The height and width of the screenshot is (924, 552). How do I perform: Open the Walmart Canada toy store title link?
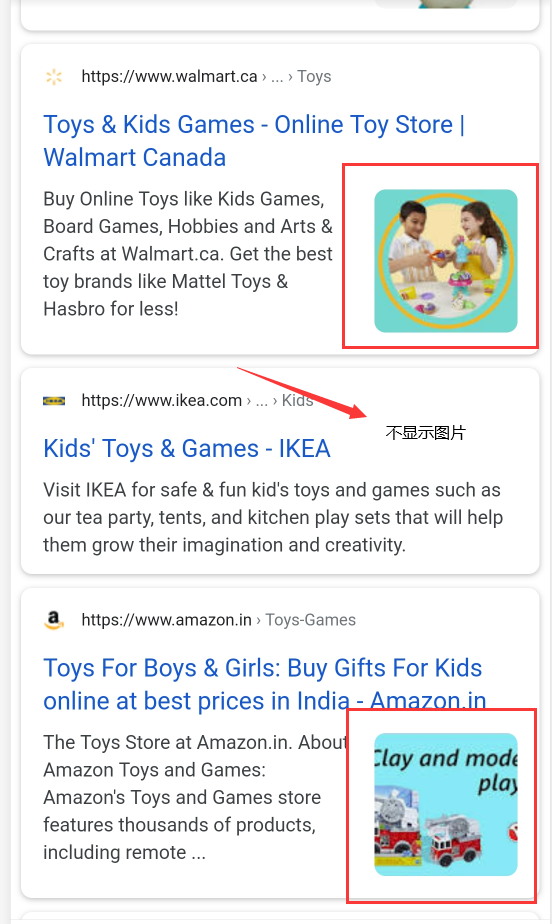[254, 141]
